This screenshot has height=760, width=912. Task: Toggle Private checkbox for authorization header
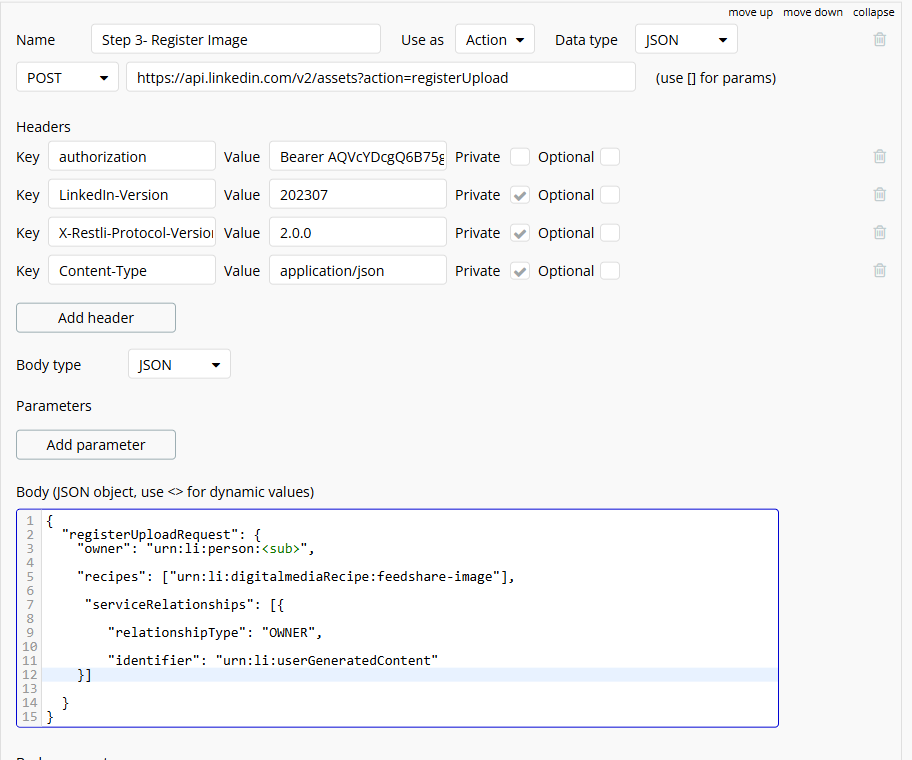point(520,157)
